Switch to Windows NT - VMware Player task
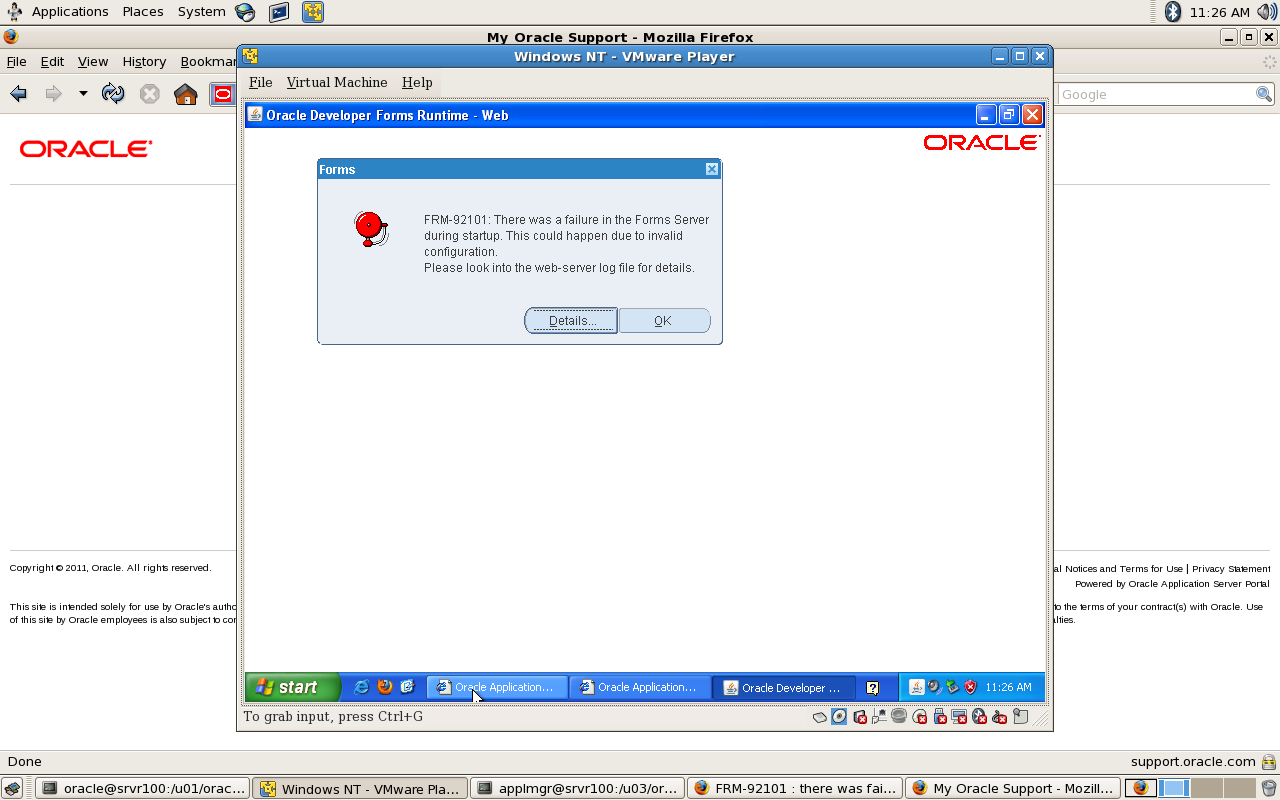The width and height of the screenshot is (1280, 800). (x=359, y=788)
